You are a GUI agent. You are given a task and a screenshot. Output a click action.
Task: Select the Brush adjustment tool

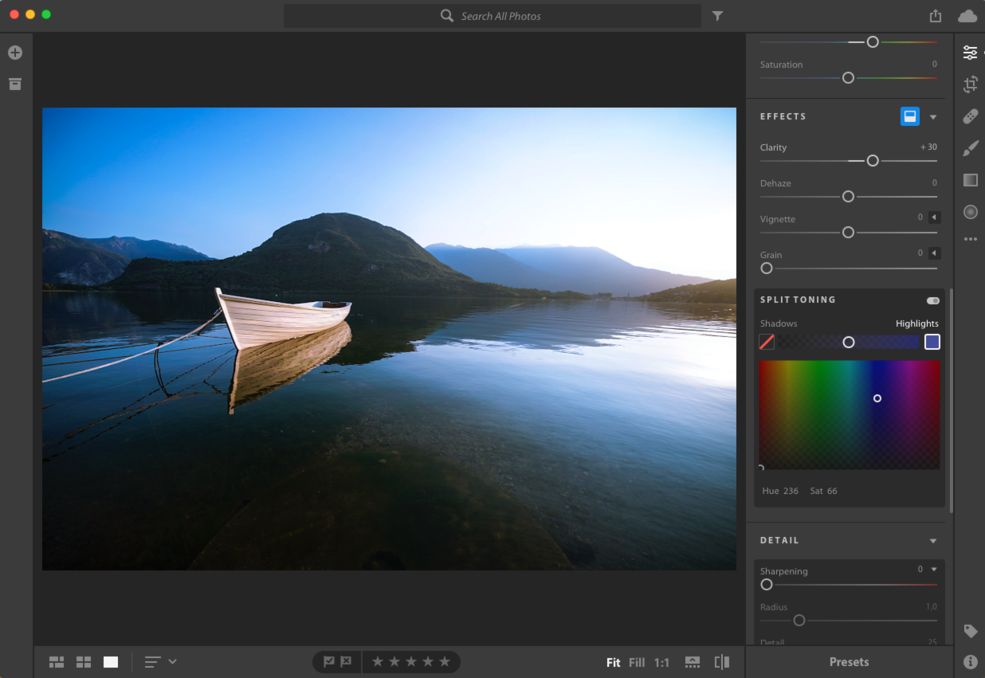coord(970,148)
